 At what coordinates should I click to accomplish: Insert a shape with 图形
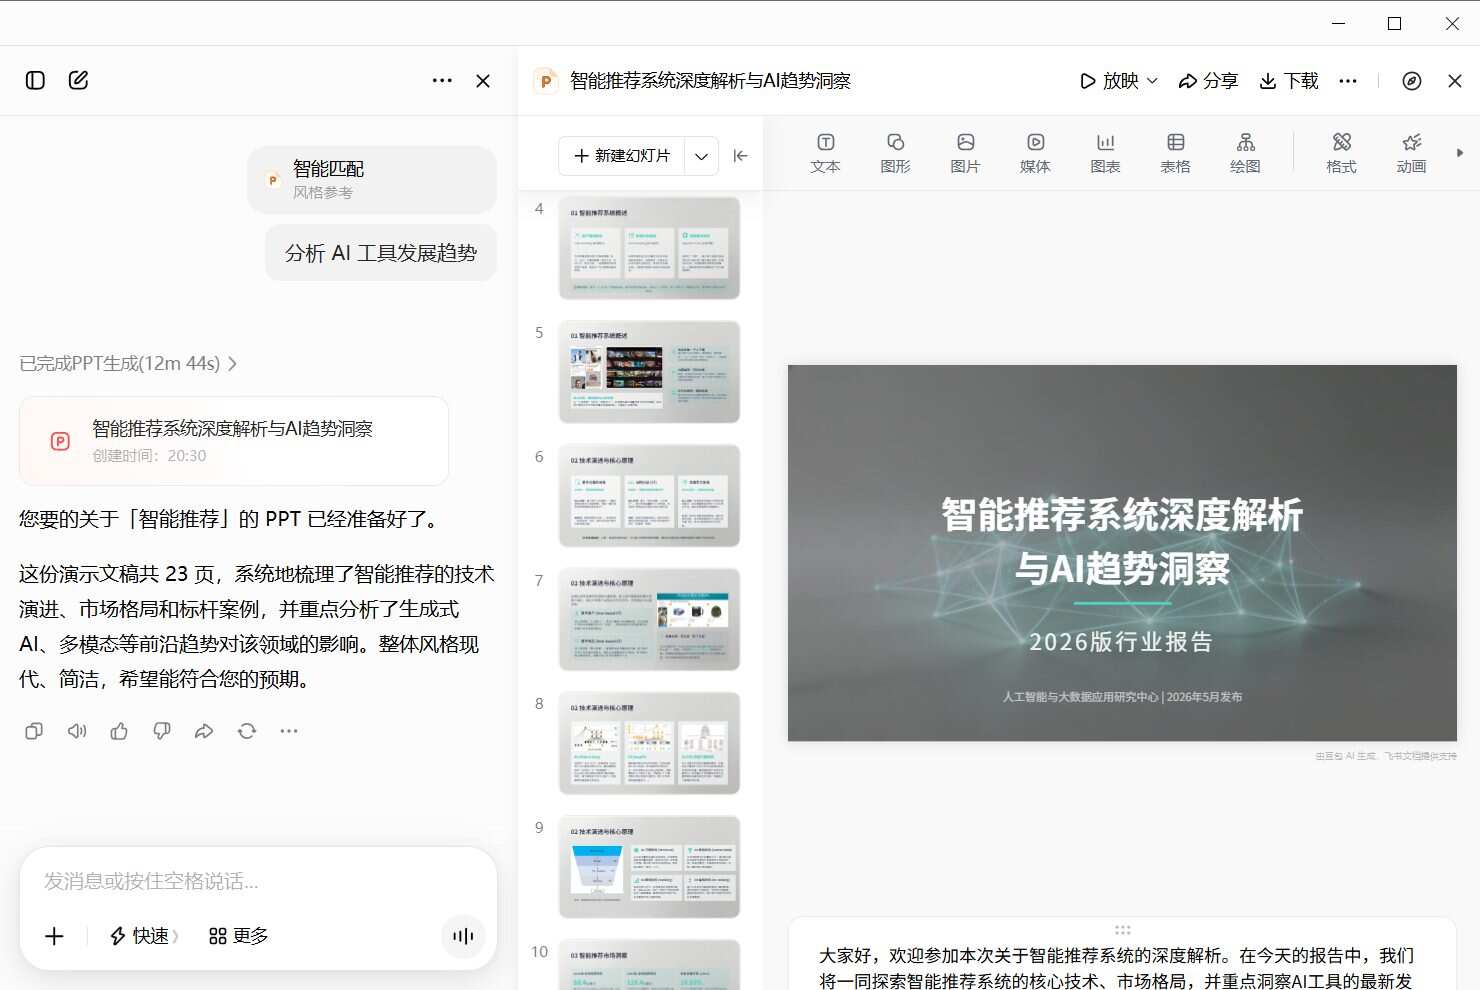click(895, 153)
